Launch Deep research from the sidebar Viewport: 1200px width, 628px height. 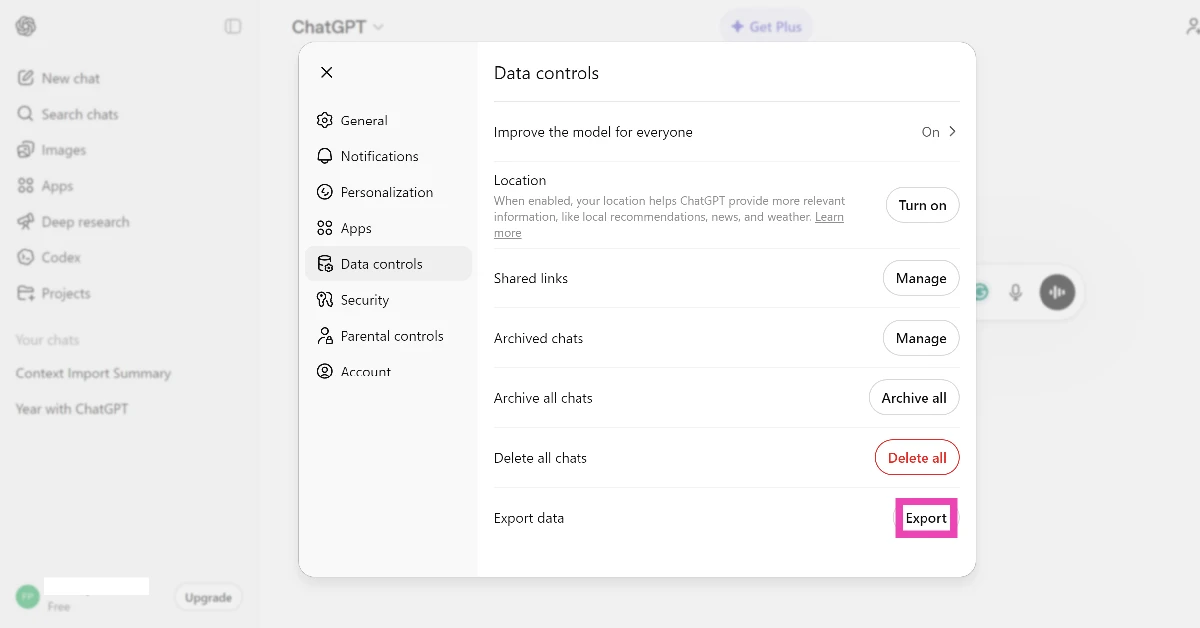(x=85, y=221)
